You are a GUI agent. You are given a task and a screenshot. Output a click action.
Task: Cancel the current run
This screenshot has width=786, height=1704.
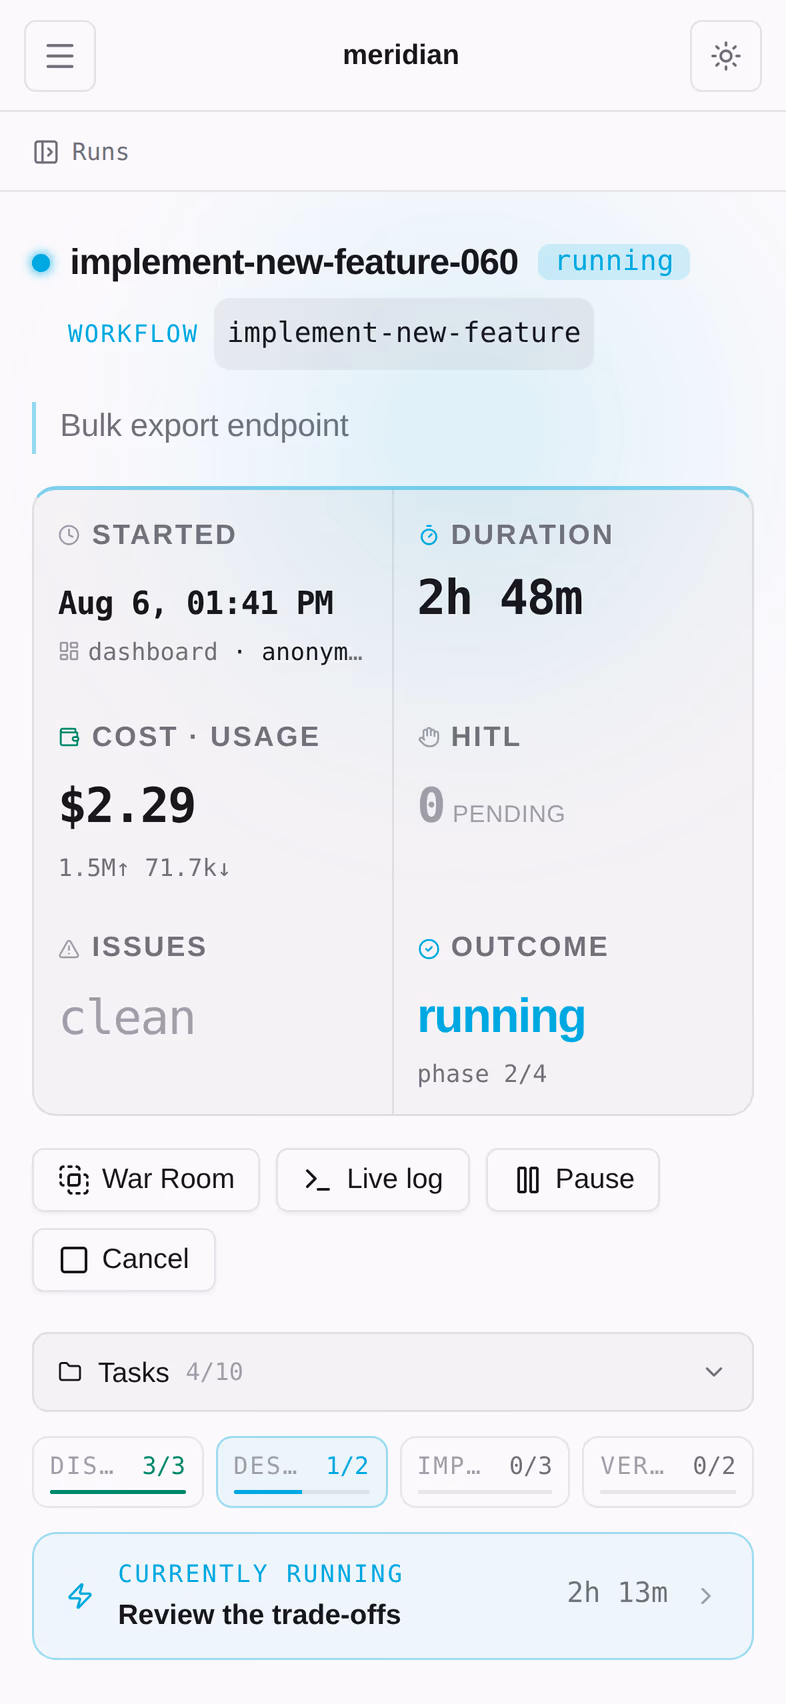tap(124, 1260)
